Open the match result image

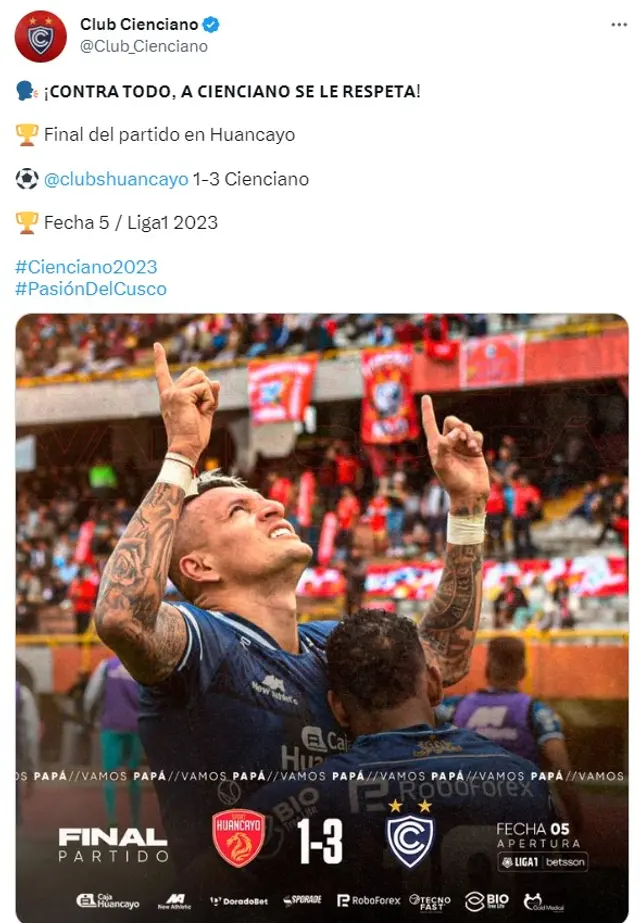point(321,618)
